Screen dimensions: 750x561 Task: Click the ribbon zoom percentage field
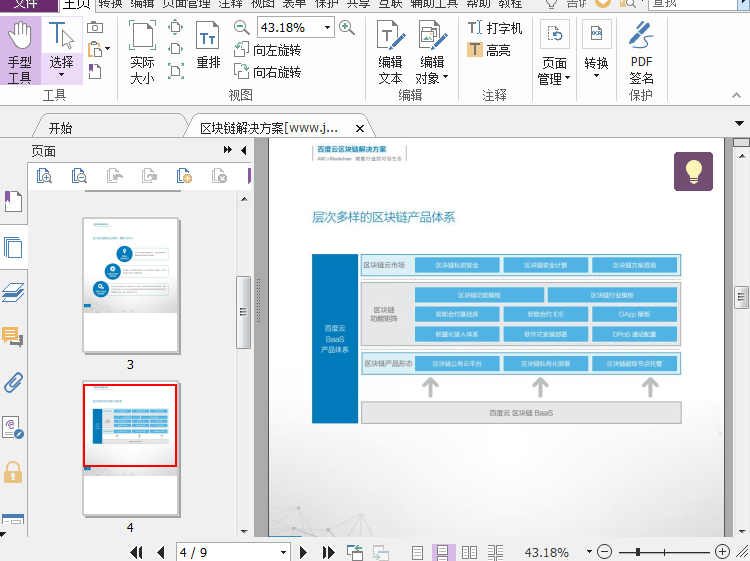pyautogui.click(x=289, y=28)
